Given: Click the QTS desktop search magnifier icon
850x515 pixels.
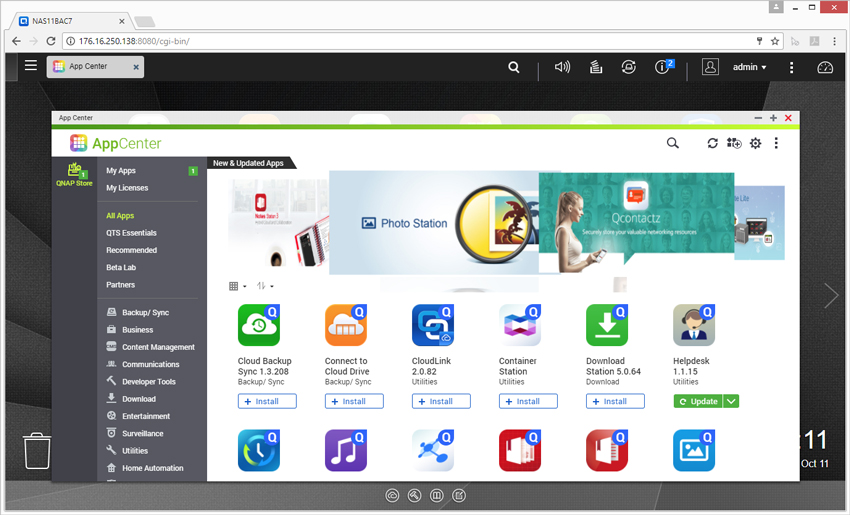Looking at the screenshot, I should click(513, 67).
